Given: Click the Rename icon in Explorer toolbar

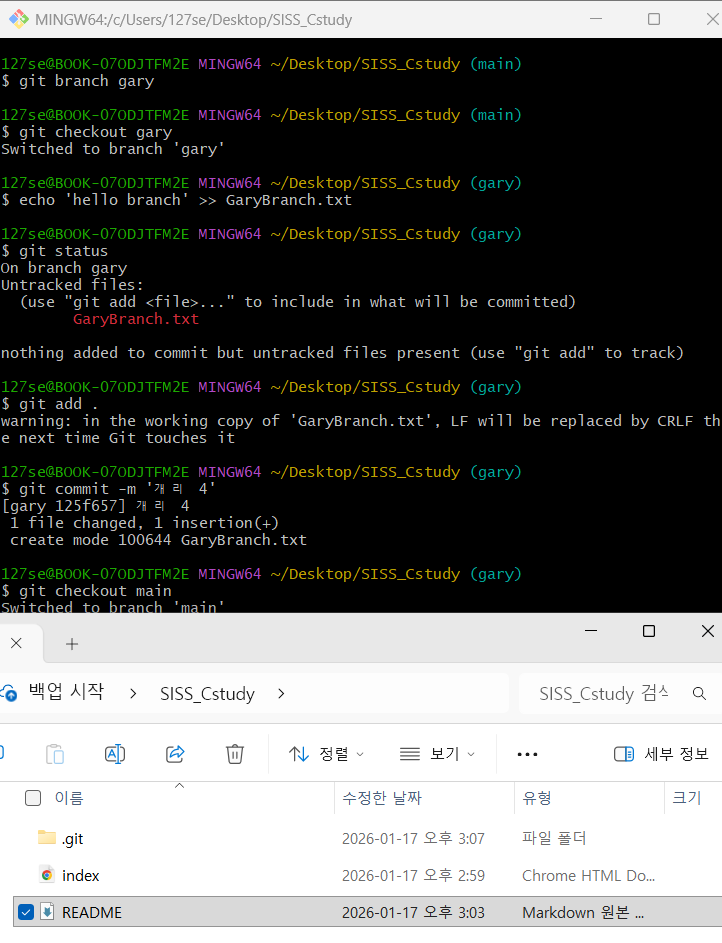Looking at the screenshot, I should (x=115, y=754).
